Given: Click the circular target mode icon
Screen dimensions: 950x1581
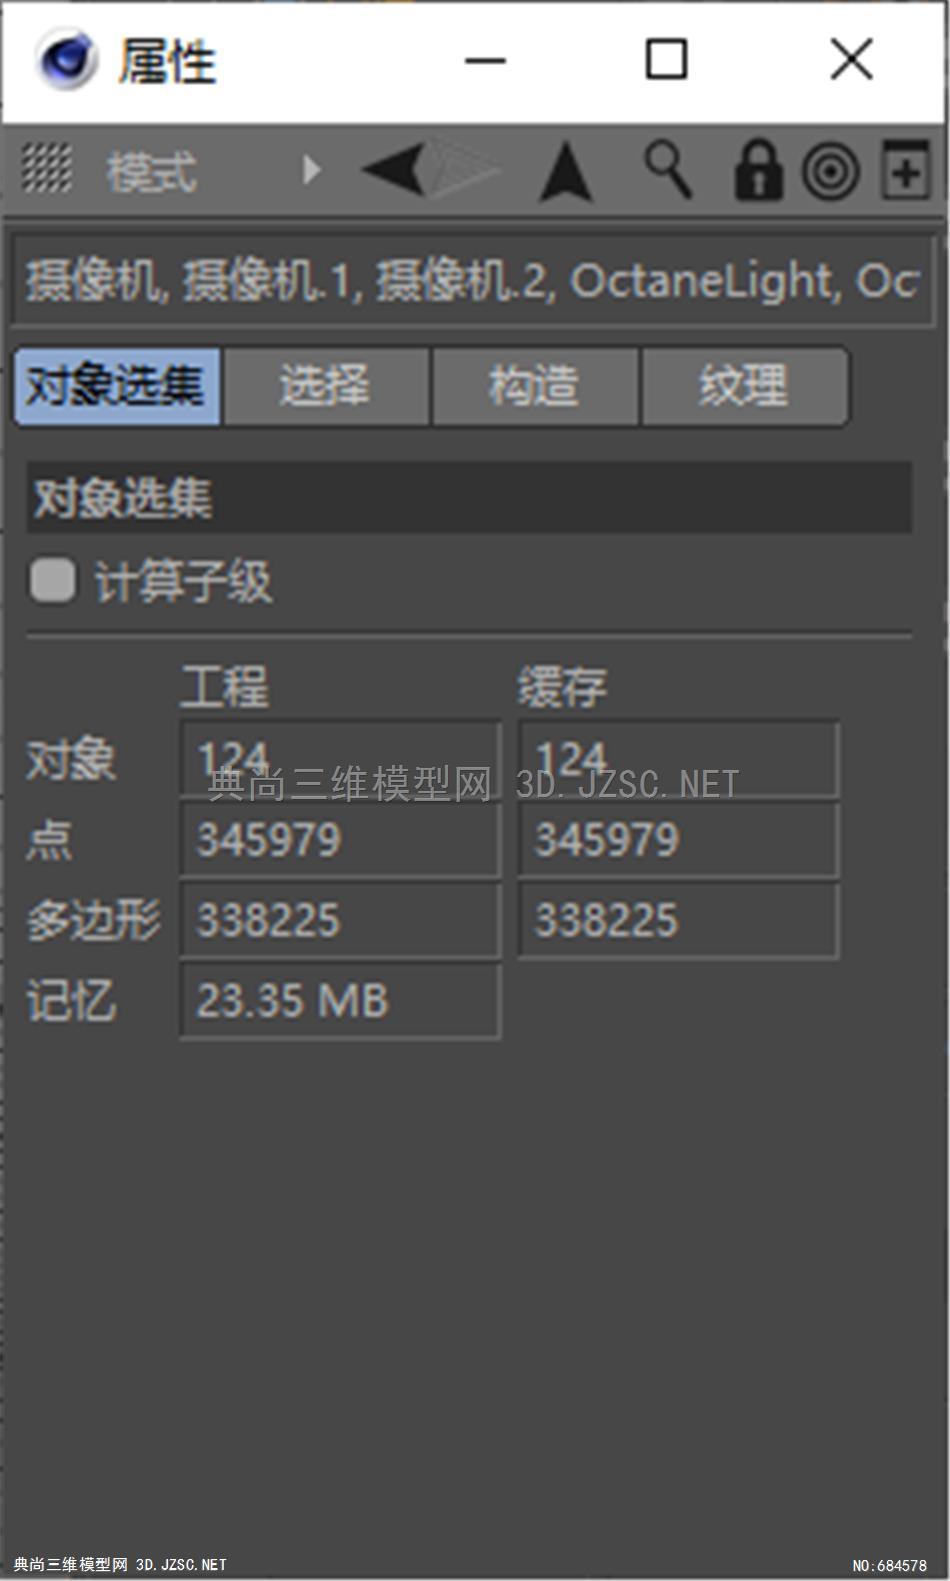Looking at the screenshot, I should [830, 171].
